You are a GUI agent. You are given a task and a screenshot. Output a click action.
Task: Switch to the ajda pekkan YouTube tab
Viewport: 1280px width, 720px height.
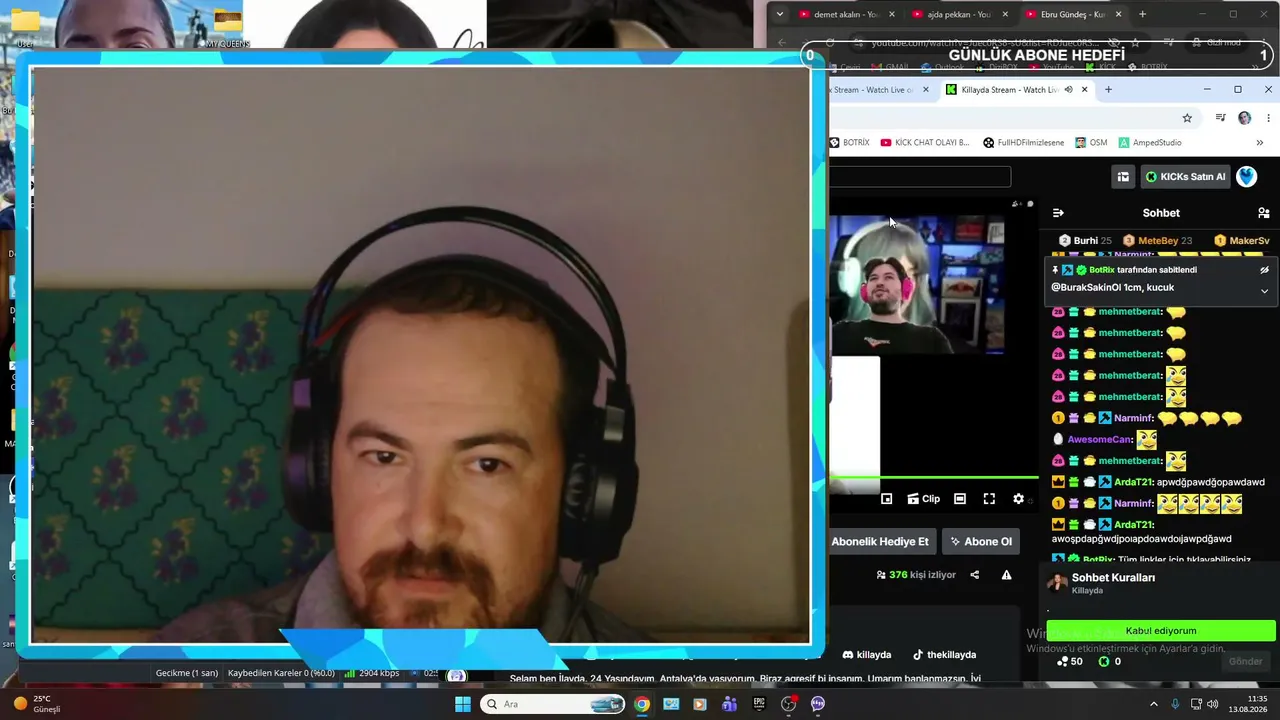(959, 15)
